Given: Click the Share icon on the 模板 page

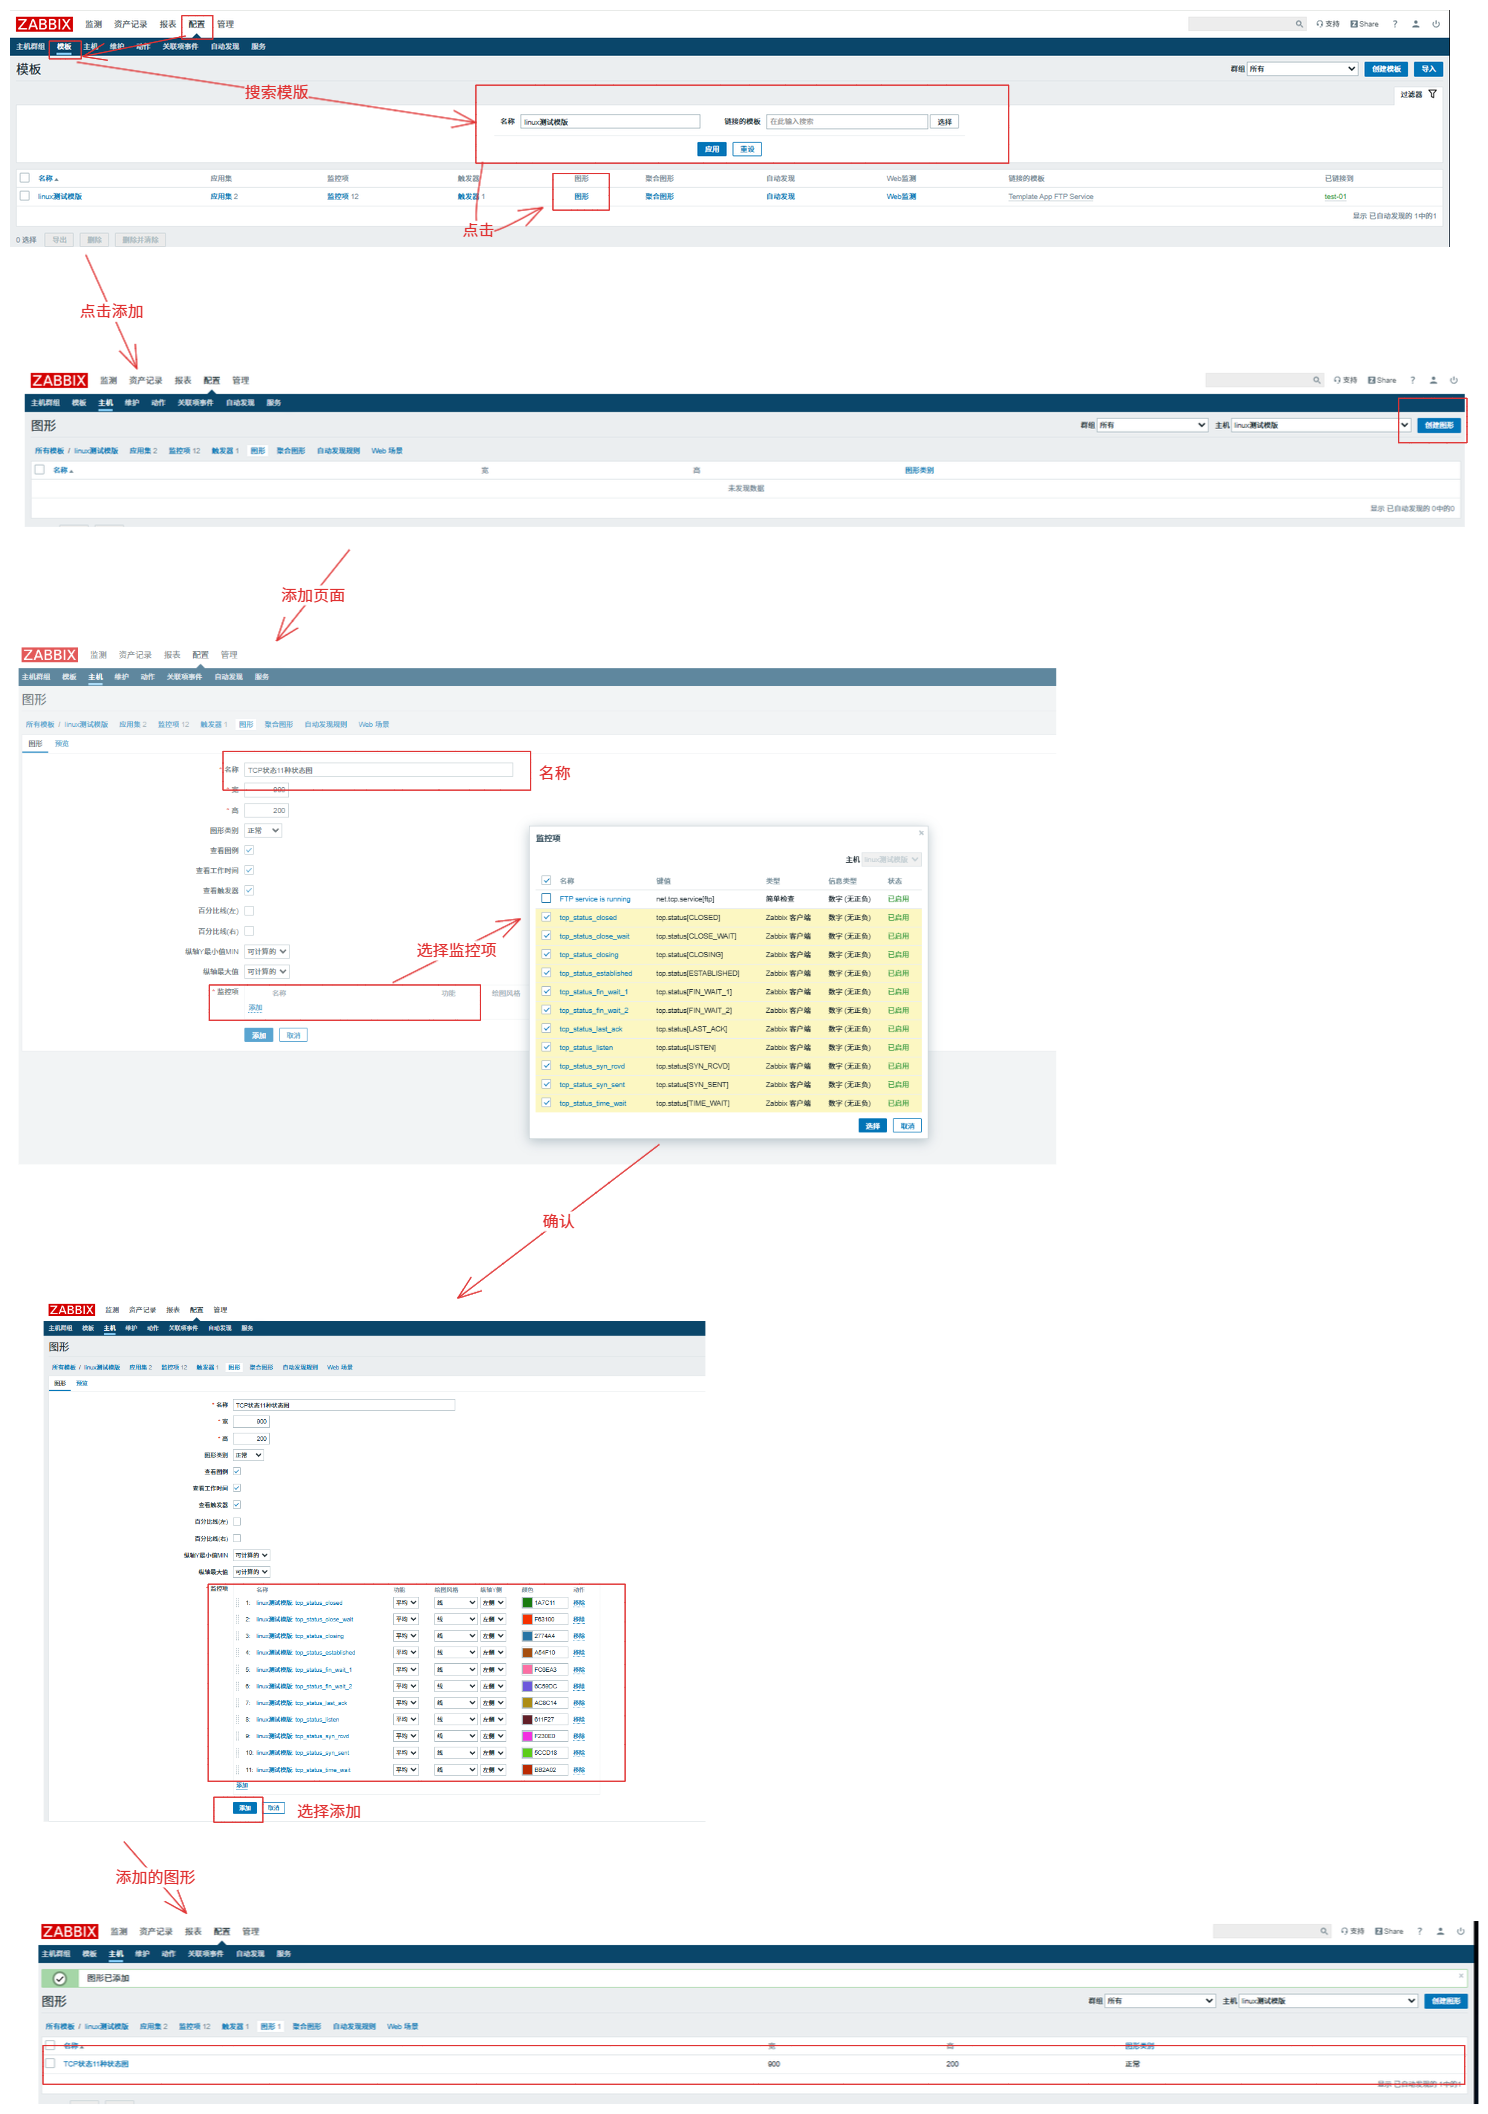Looking at the screenshot, I should click(1354, 24).
